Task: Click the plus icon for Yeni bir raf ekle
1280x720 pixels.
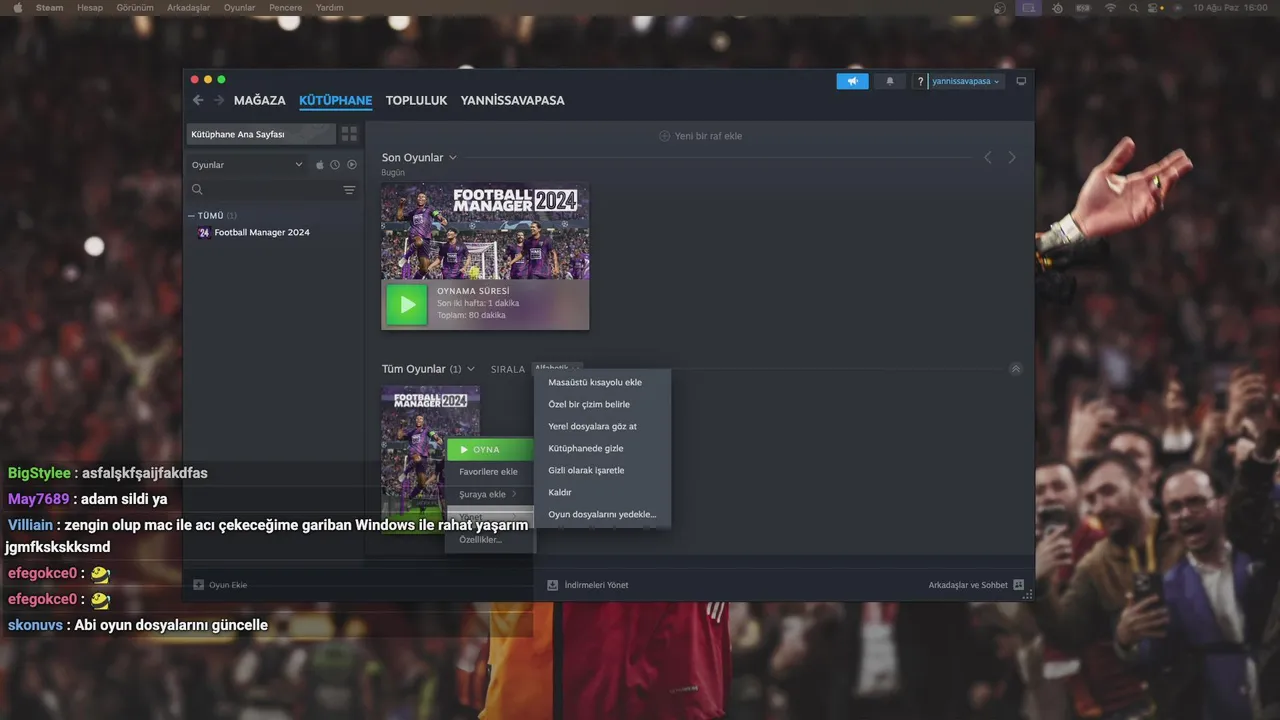Action: pos(664,136)
